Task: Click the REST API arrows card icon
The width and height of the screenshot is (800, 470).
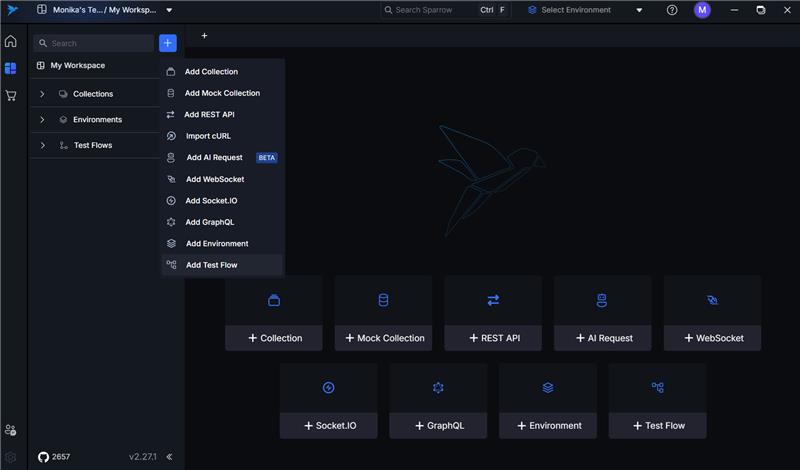Action: 493,300
